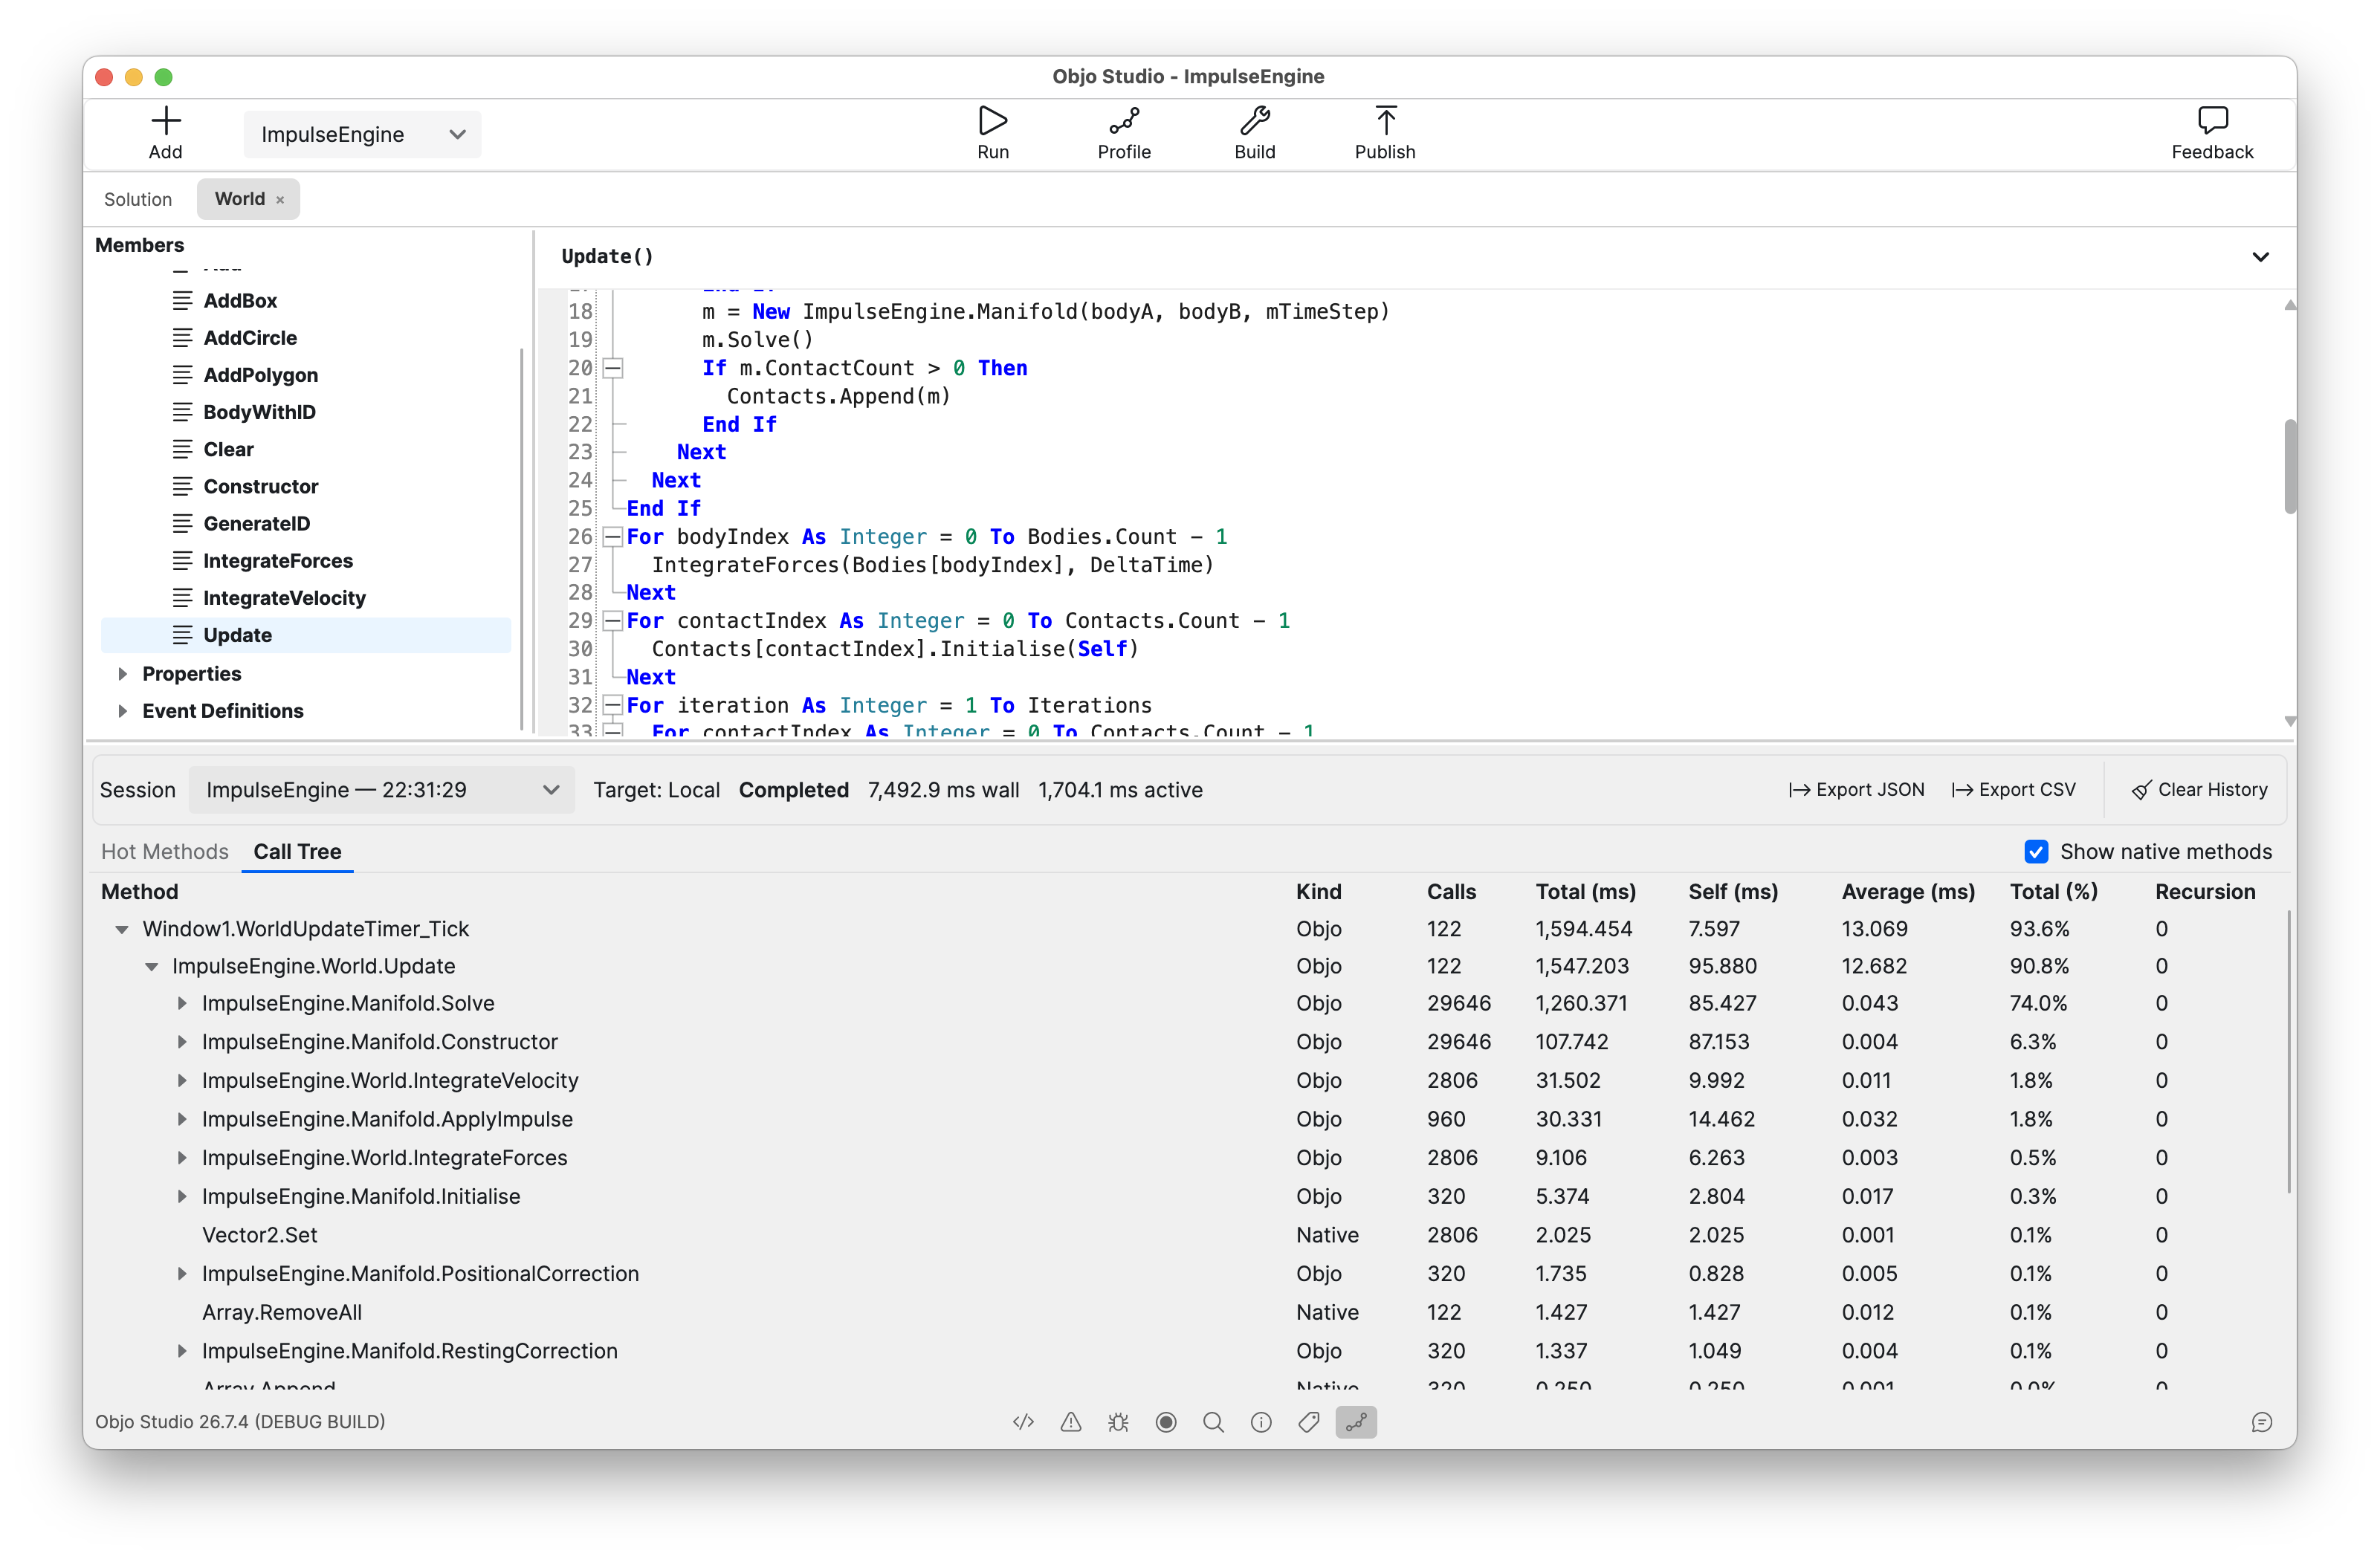Click Export CSV button
This screenshot has width=2380, height=1559.
(x=2014, y=789)
